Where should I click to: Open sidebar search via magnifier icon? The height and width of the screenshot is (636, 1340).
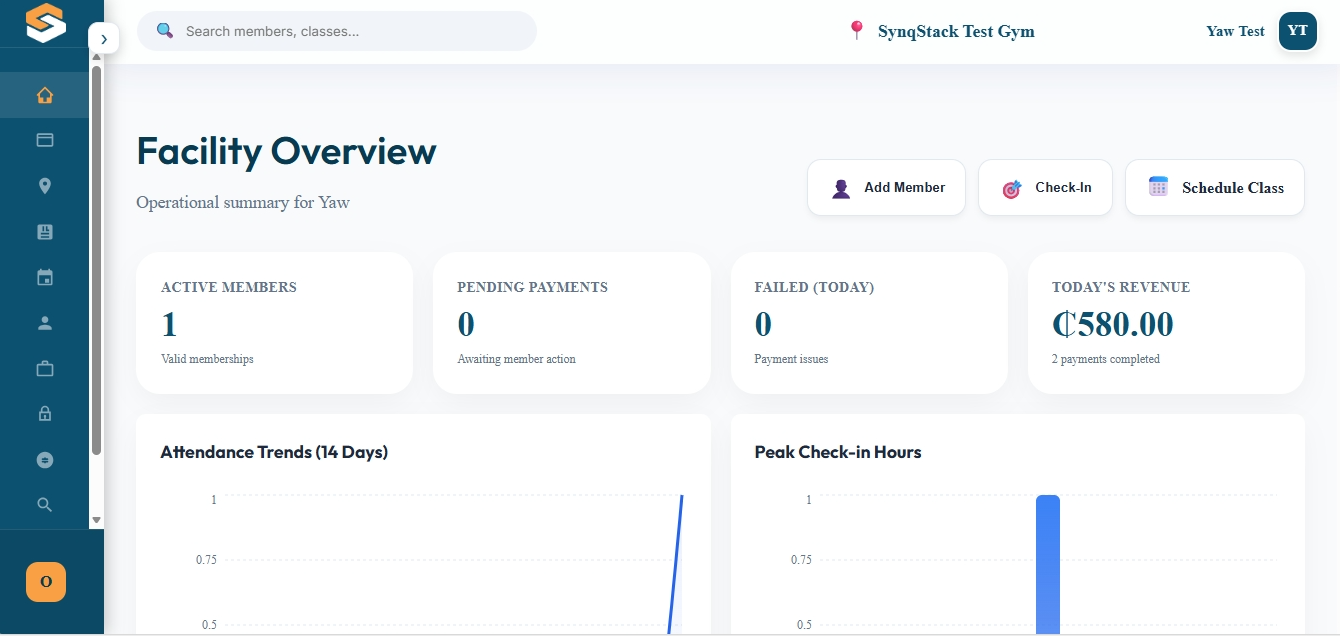44,504
